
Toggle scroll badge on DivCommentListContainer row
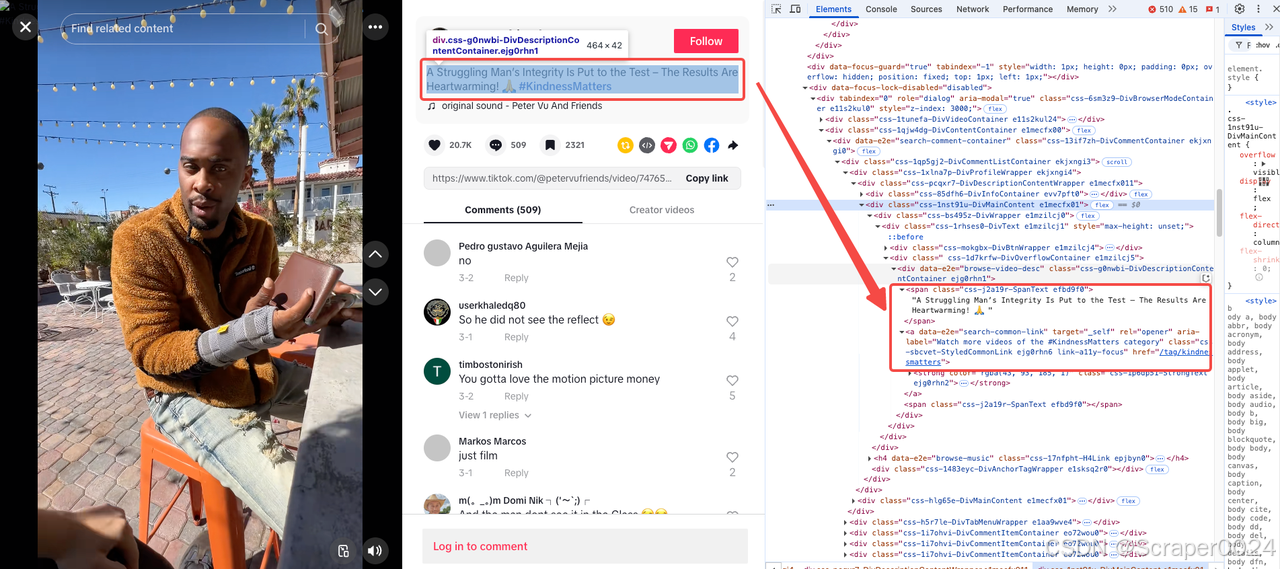[1117, 162]
